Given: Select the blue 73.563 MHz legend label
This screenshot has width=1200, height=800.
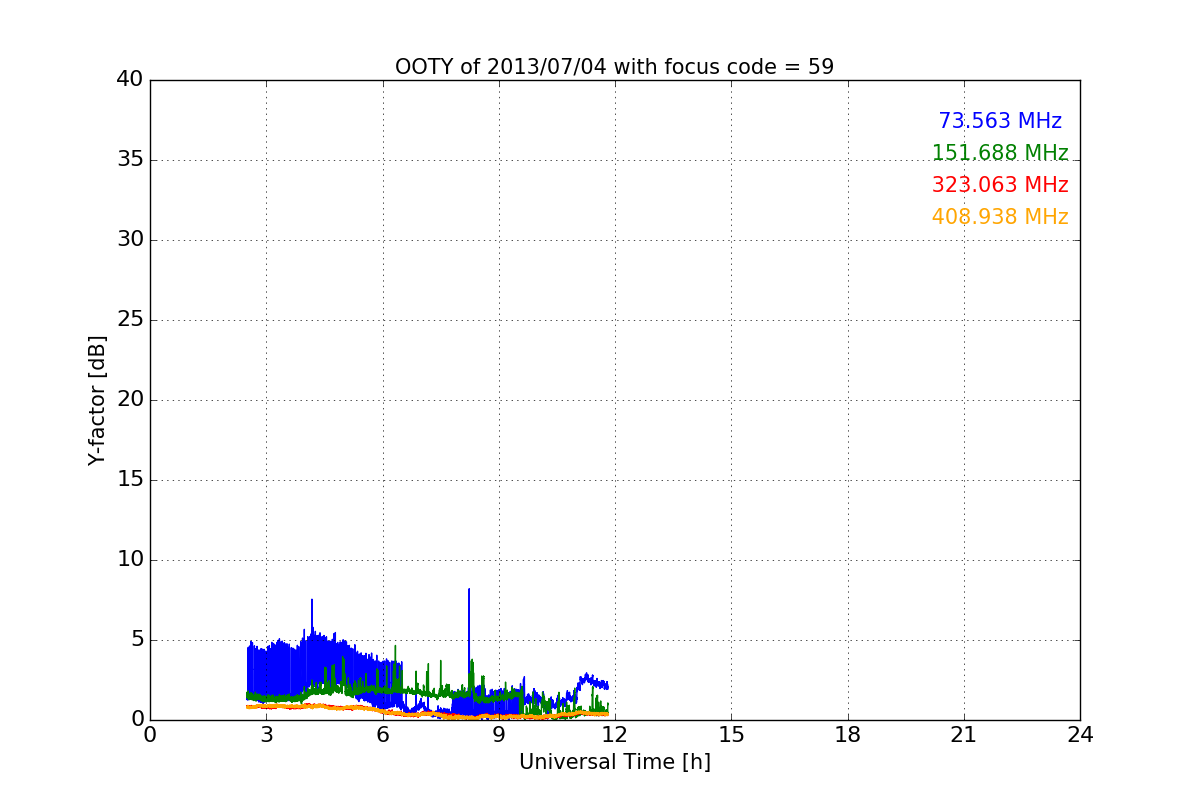Looking at the screenshot, I should click(x=1000, y=121).
